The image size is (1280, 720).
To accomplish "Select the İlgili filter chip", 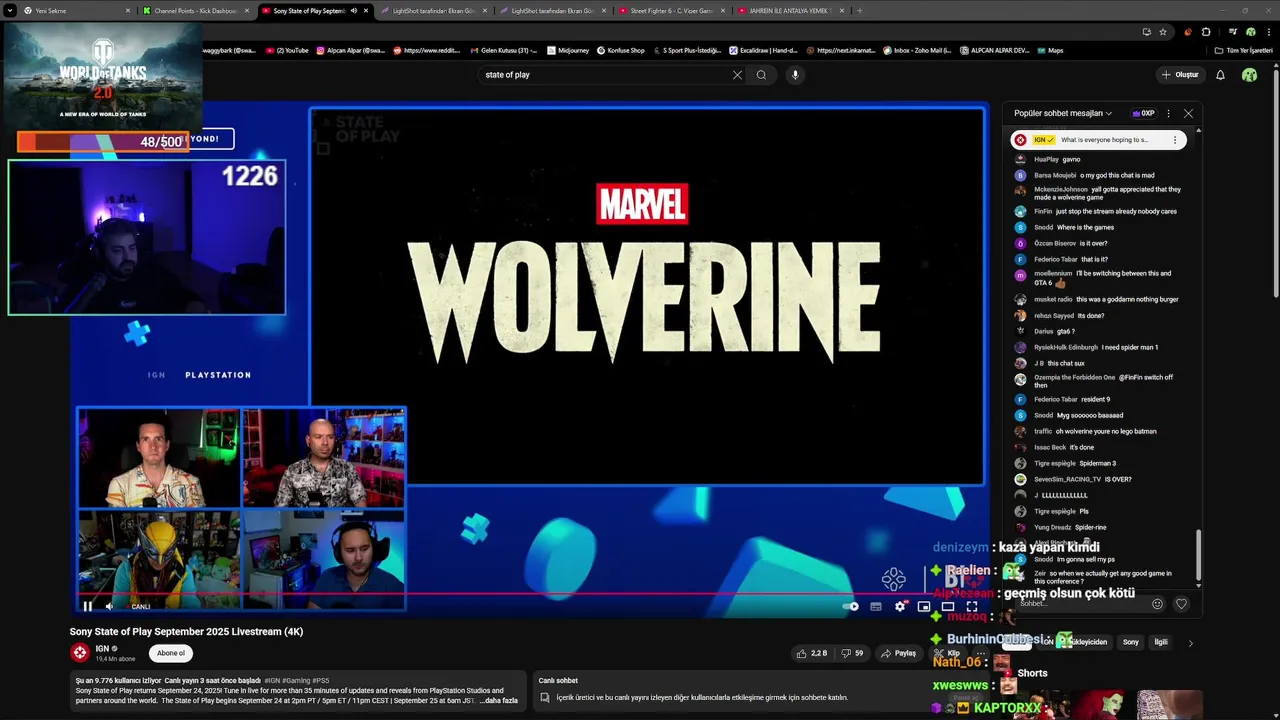I will pos(1161,642).
